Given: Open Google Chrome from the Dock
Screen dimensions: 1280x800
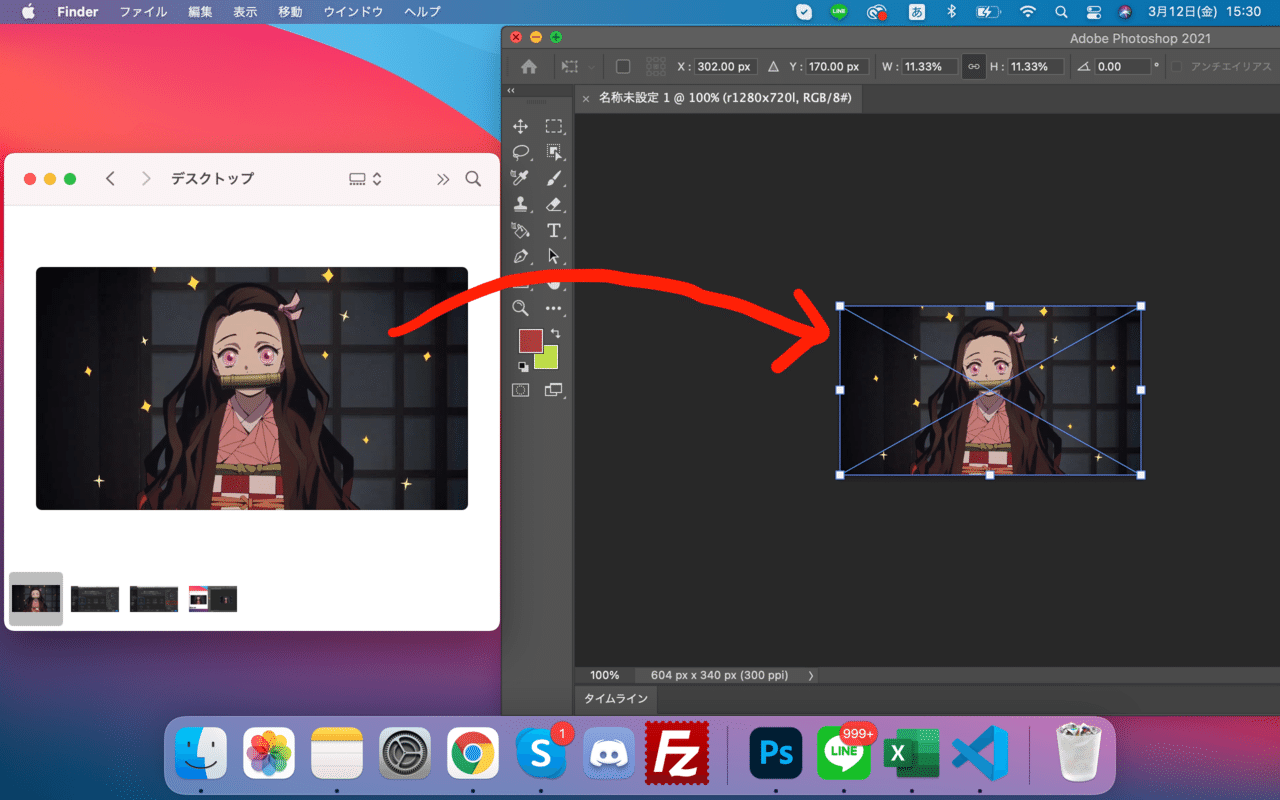Looking at the screenshot, I should [x=473, y=753].
